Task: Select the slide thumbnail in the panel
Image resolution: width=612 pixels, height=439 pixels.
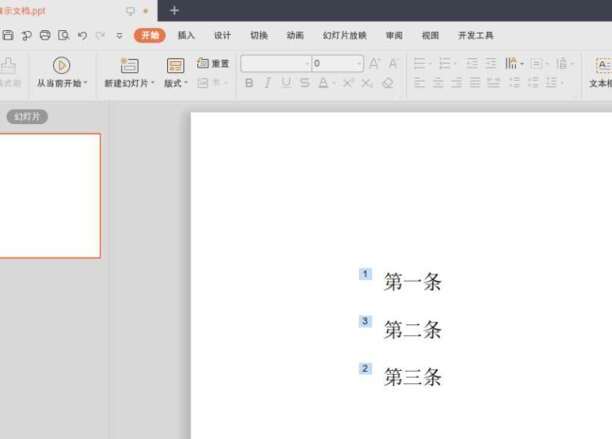Action: (x=50, y=196)
